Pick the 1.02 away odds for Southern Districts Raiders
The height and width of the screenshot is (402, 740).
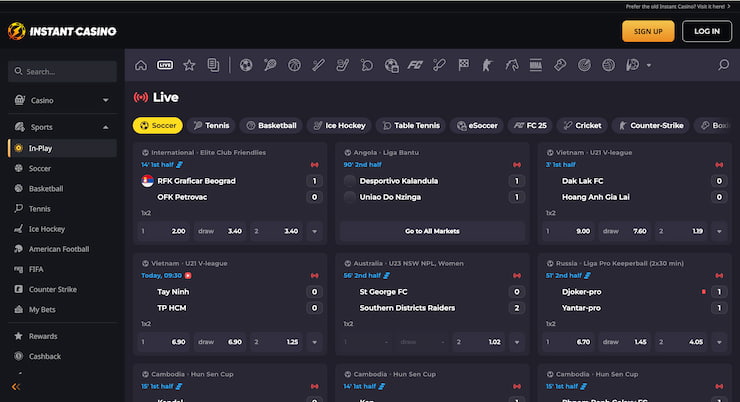tap(479, 342)
